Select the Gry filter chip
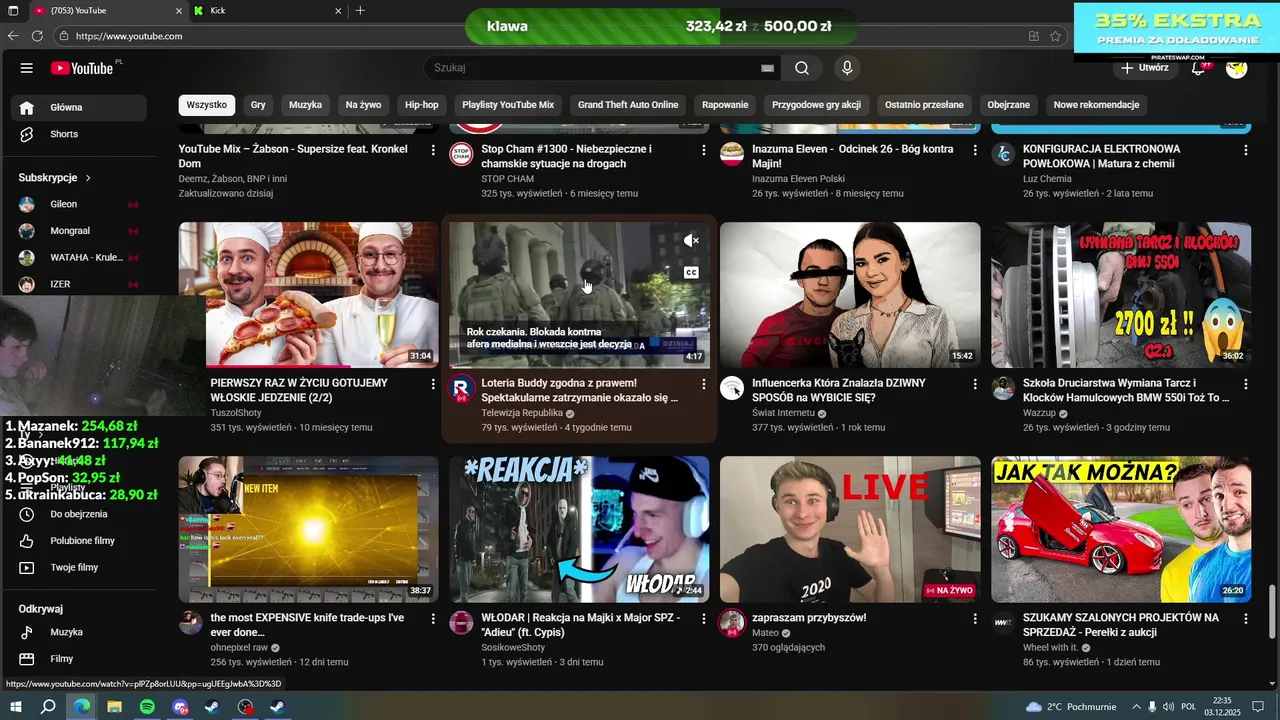Image resolution: width=1280 pixels, height=720 pixels. (258, 105)
